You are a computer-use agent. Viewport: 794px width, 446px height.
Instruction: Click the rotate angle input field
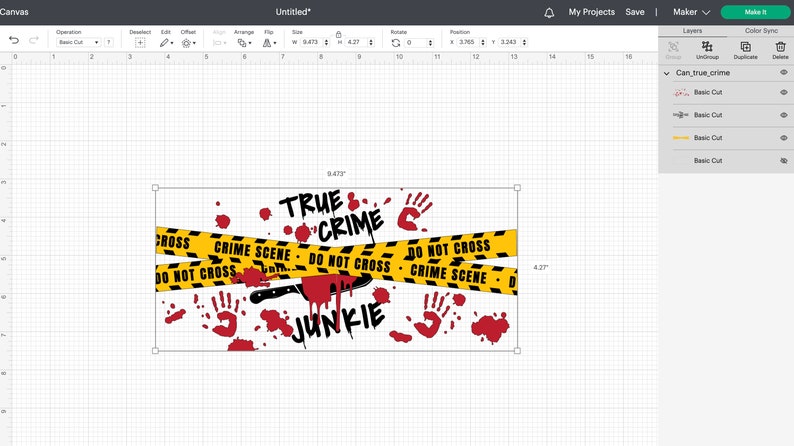pyautogui.click(x=416, y=43)
